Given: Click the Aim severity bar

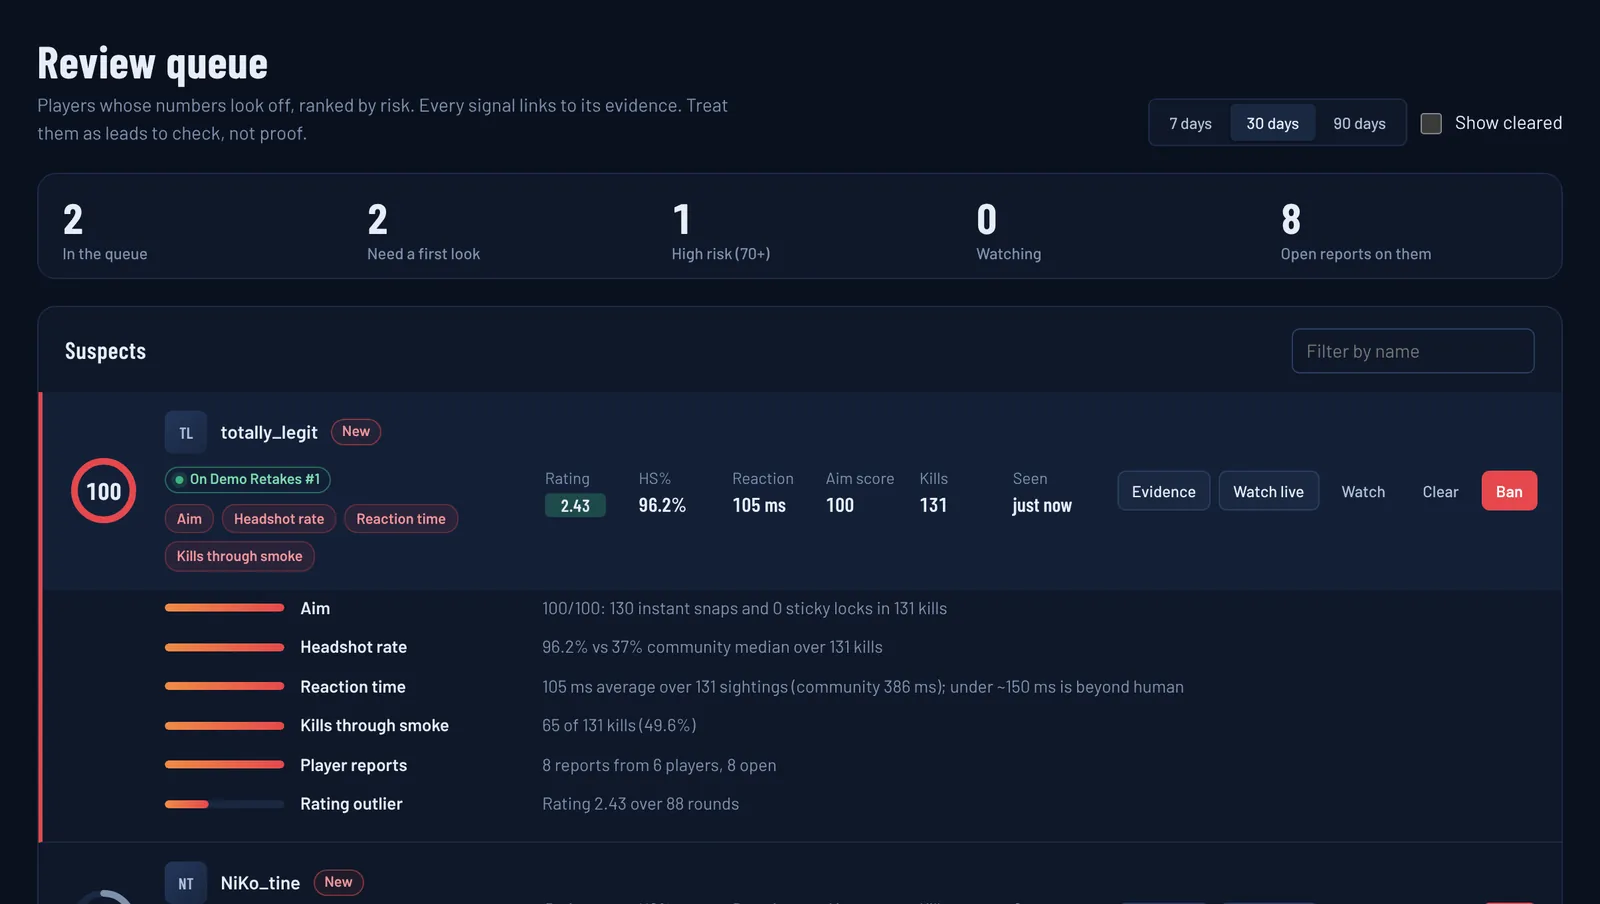Looking at the screenshot, I should 225,608.
